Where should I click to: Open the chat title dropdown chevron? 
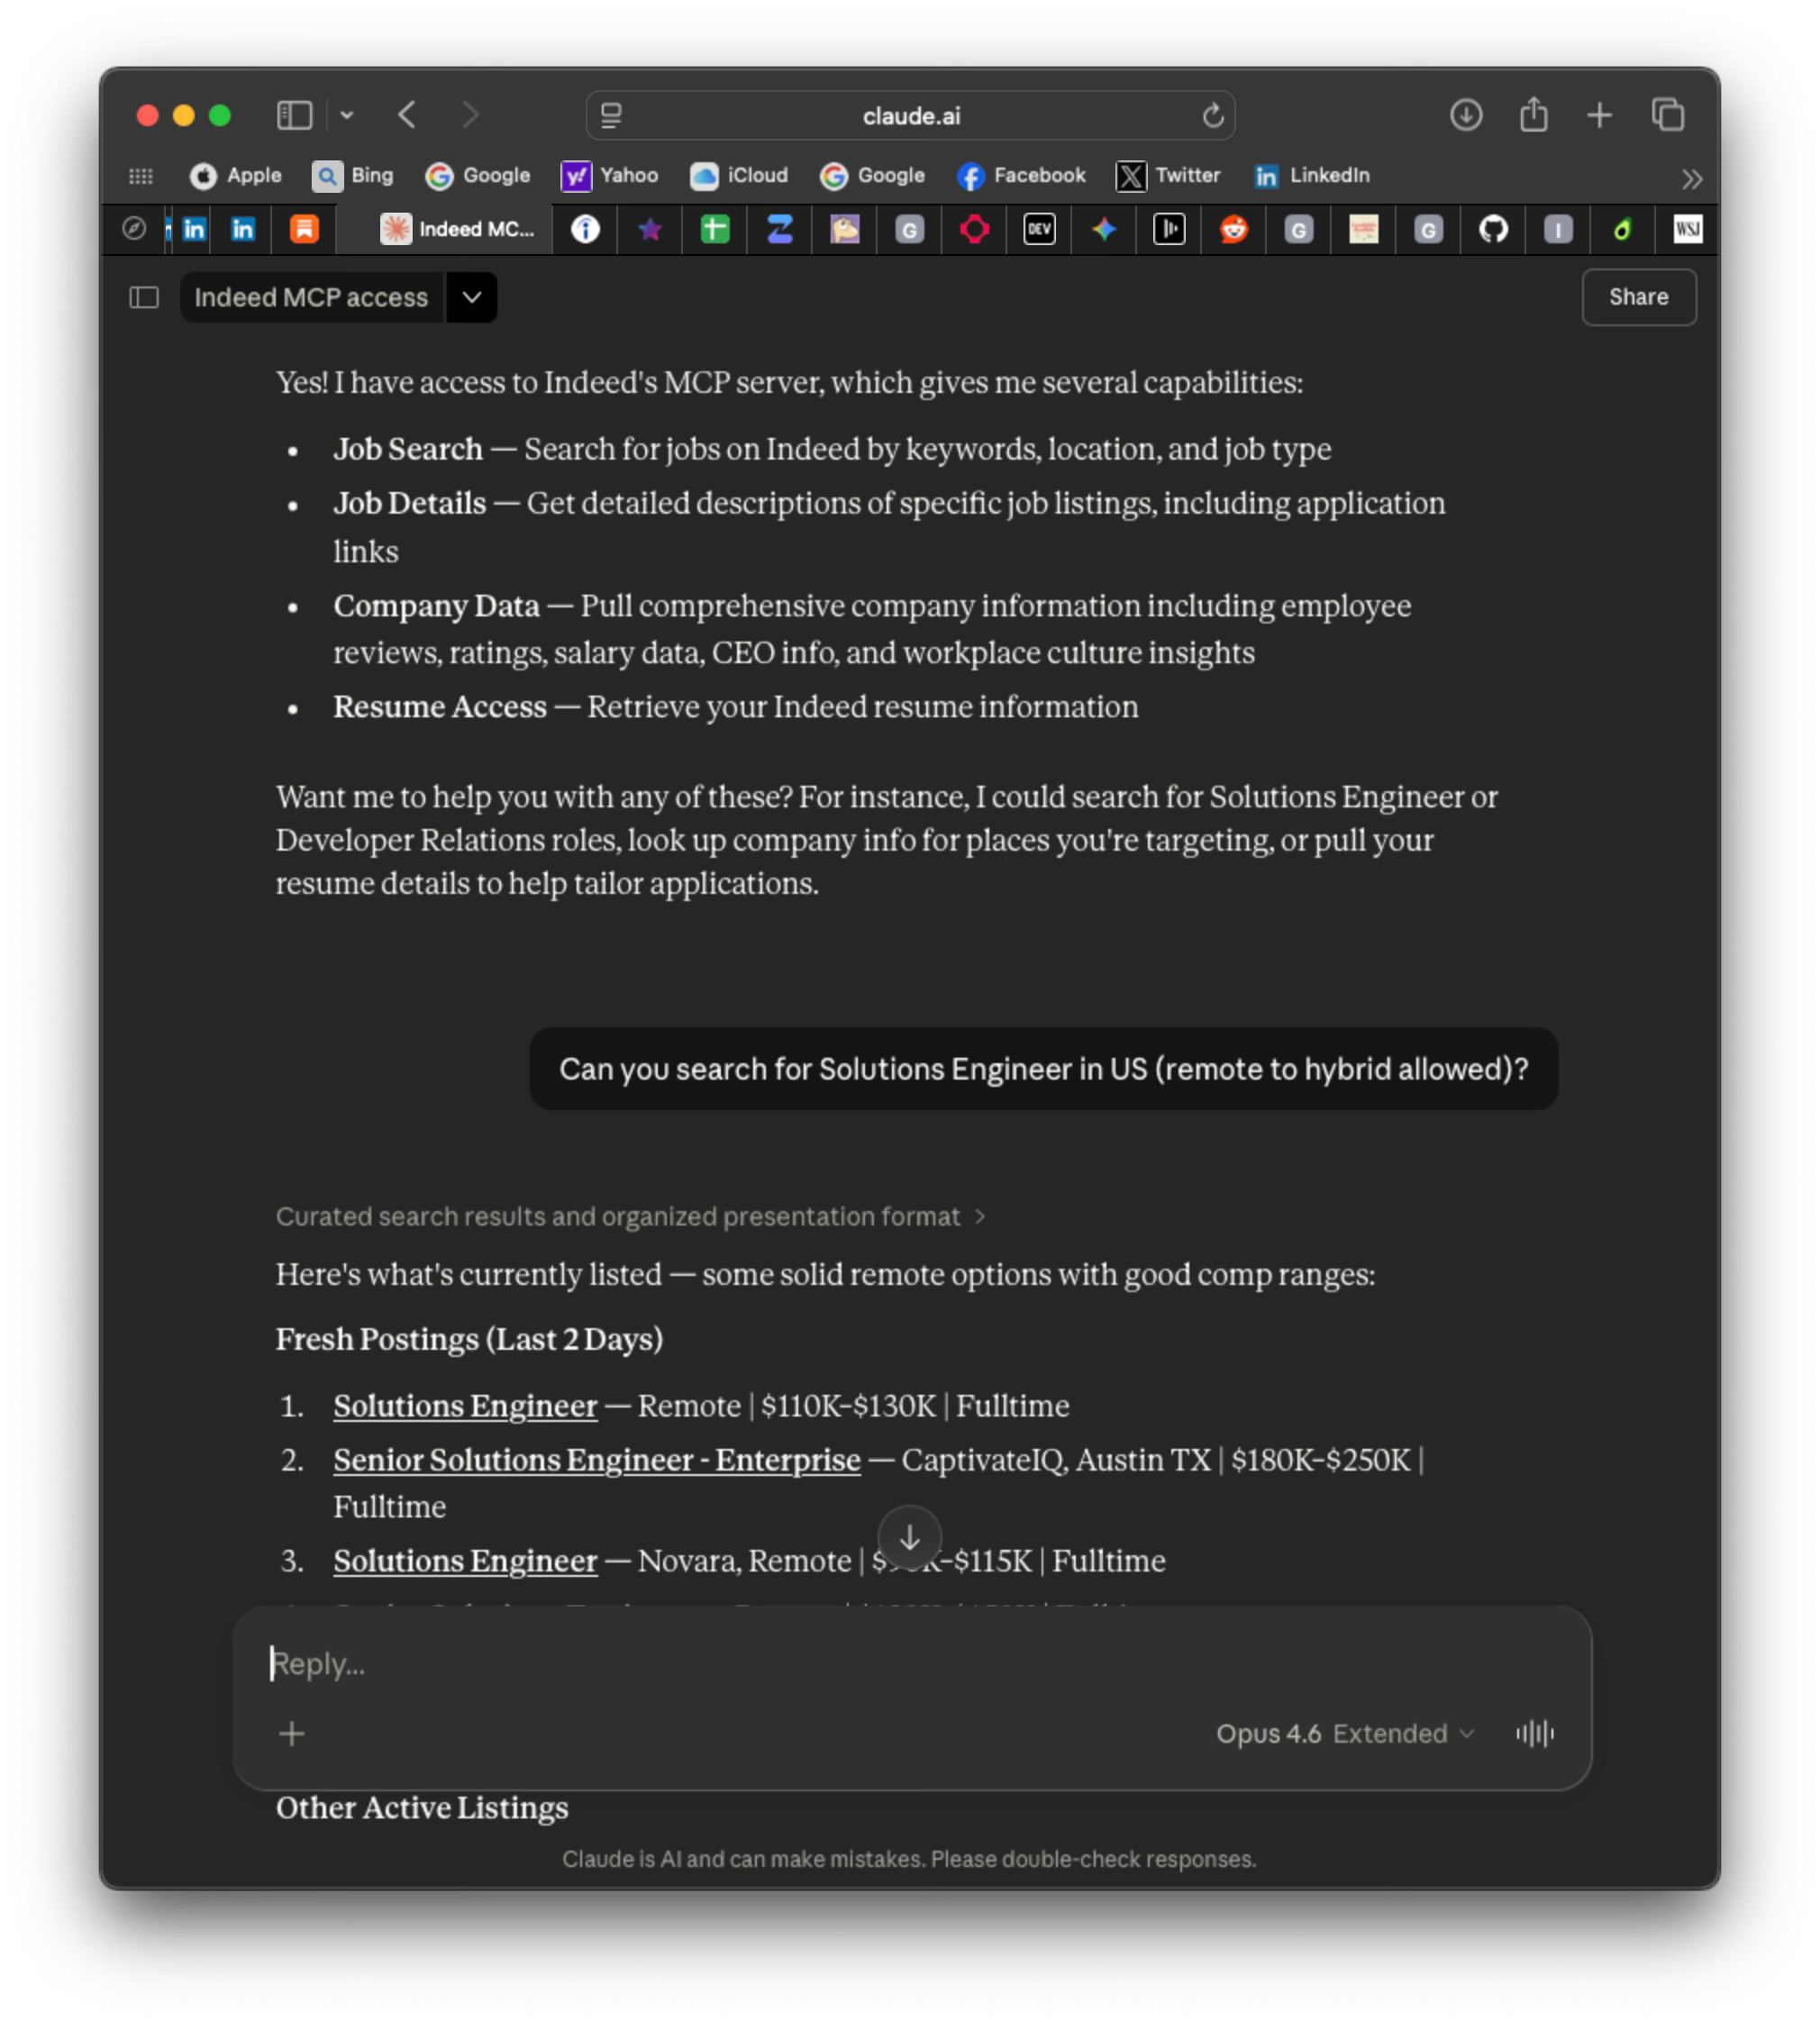(x=472, y=297)
